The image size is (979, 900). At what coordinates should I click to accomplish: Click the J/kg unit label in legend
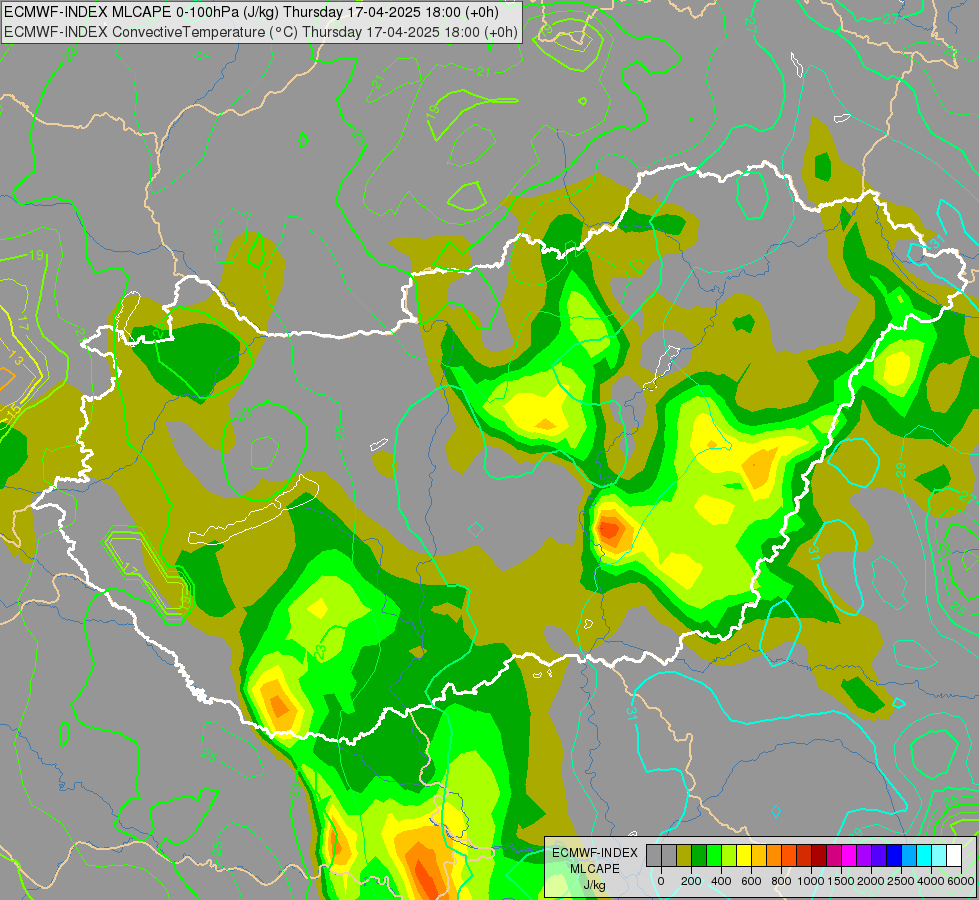pyautogui.click(x=594, y=885)
